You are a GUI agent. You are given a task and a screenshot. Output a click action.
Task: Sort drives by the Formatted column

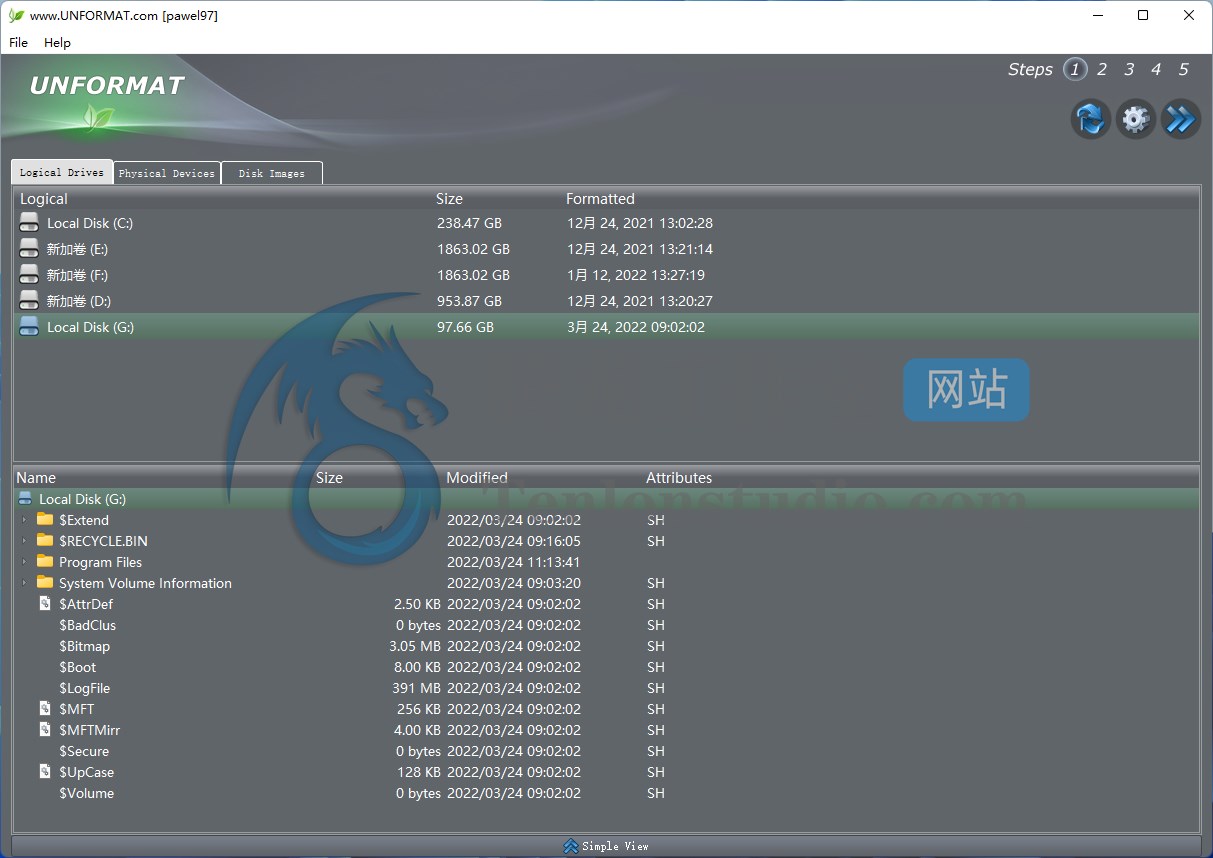(600, 199)
